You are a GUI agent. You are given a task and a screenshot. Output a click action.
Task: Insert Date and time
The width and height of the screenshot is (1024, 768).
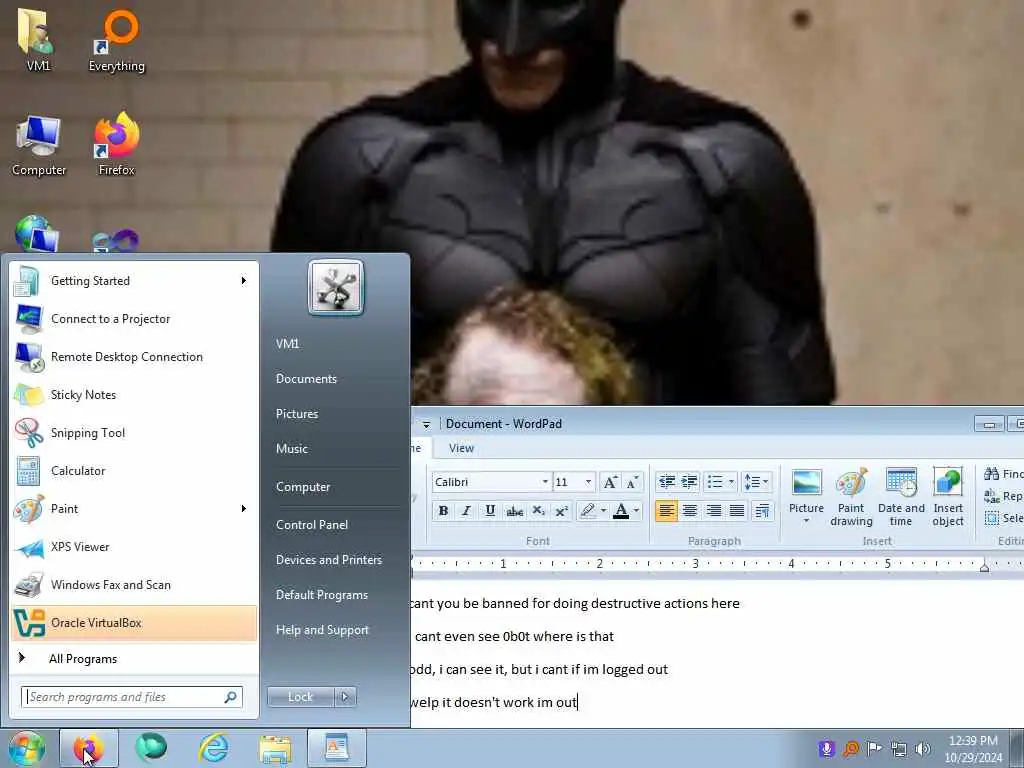click(x=901, y=496)
